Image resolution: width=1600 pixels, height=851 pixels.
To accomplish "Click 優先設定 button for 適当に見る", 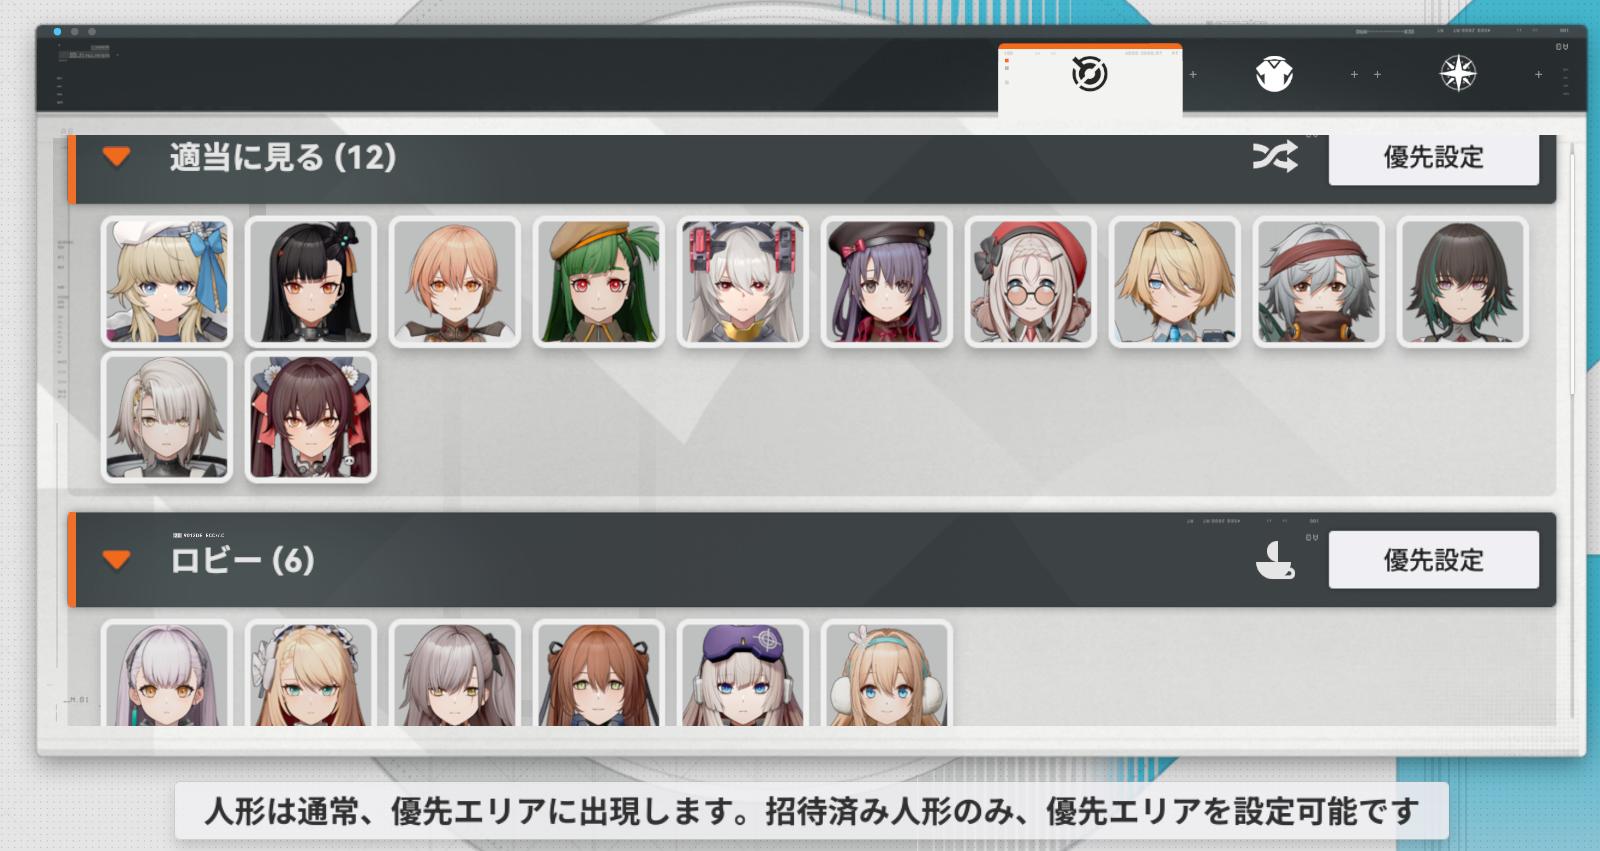I will click(x=1433, y=158).
